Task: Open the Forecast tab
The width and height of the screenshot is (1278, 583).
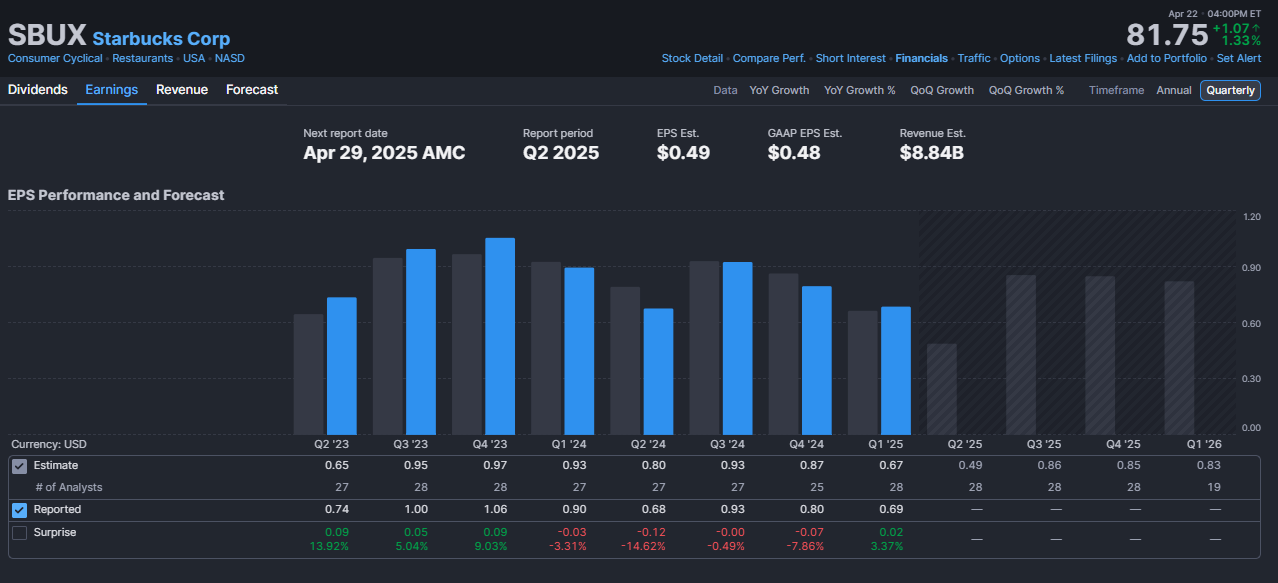Action: [x=252, y=90]
